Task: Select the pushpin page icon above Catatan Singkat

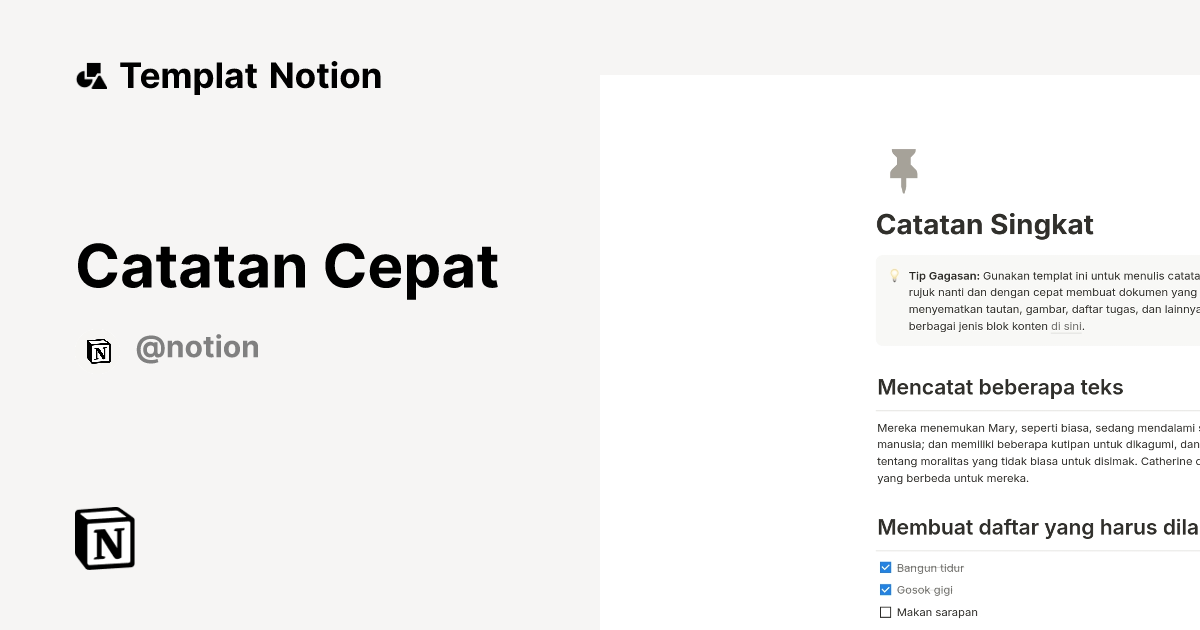Action: tap(903, 169)
